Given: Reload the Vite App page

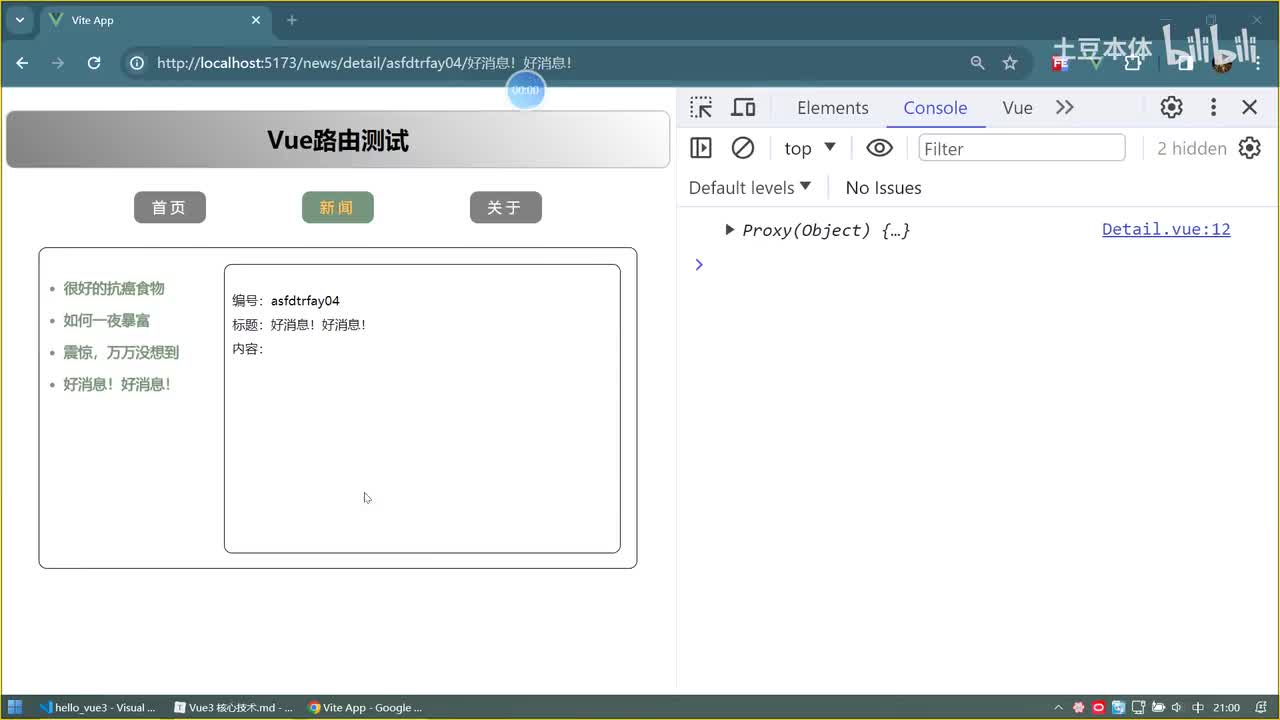Looking at the screenshot, I should pos(94,63).
